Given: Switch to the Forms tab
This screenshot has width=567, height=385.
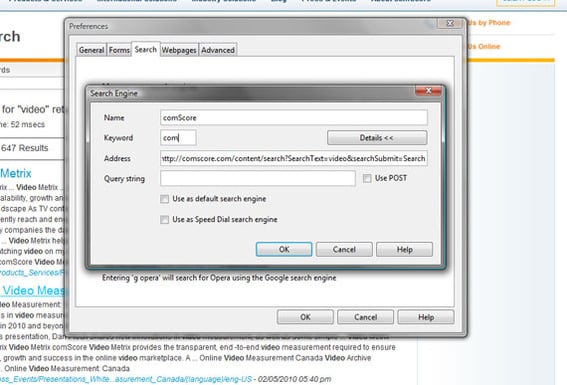Looking at the screenshot, I should click(119, 50).
